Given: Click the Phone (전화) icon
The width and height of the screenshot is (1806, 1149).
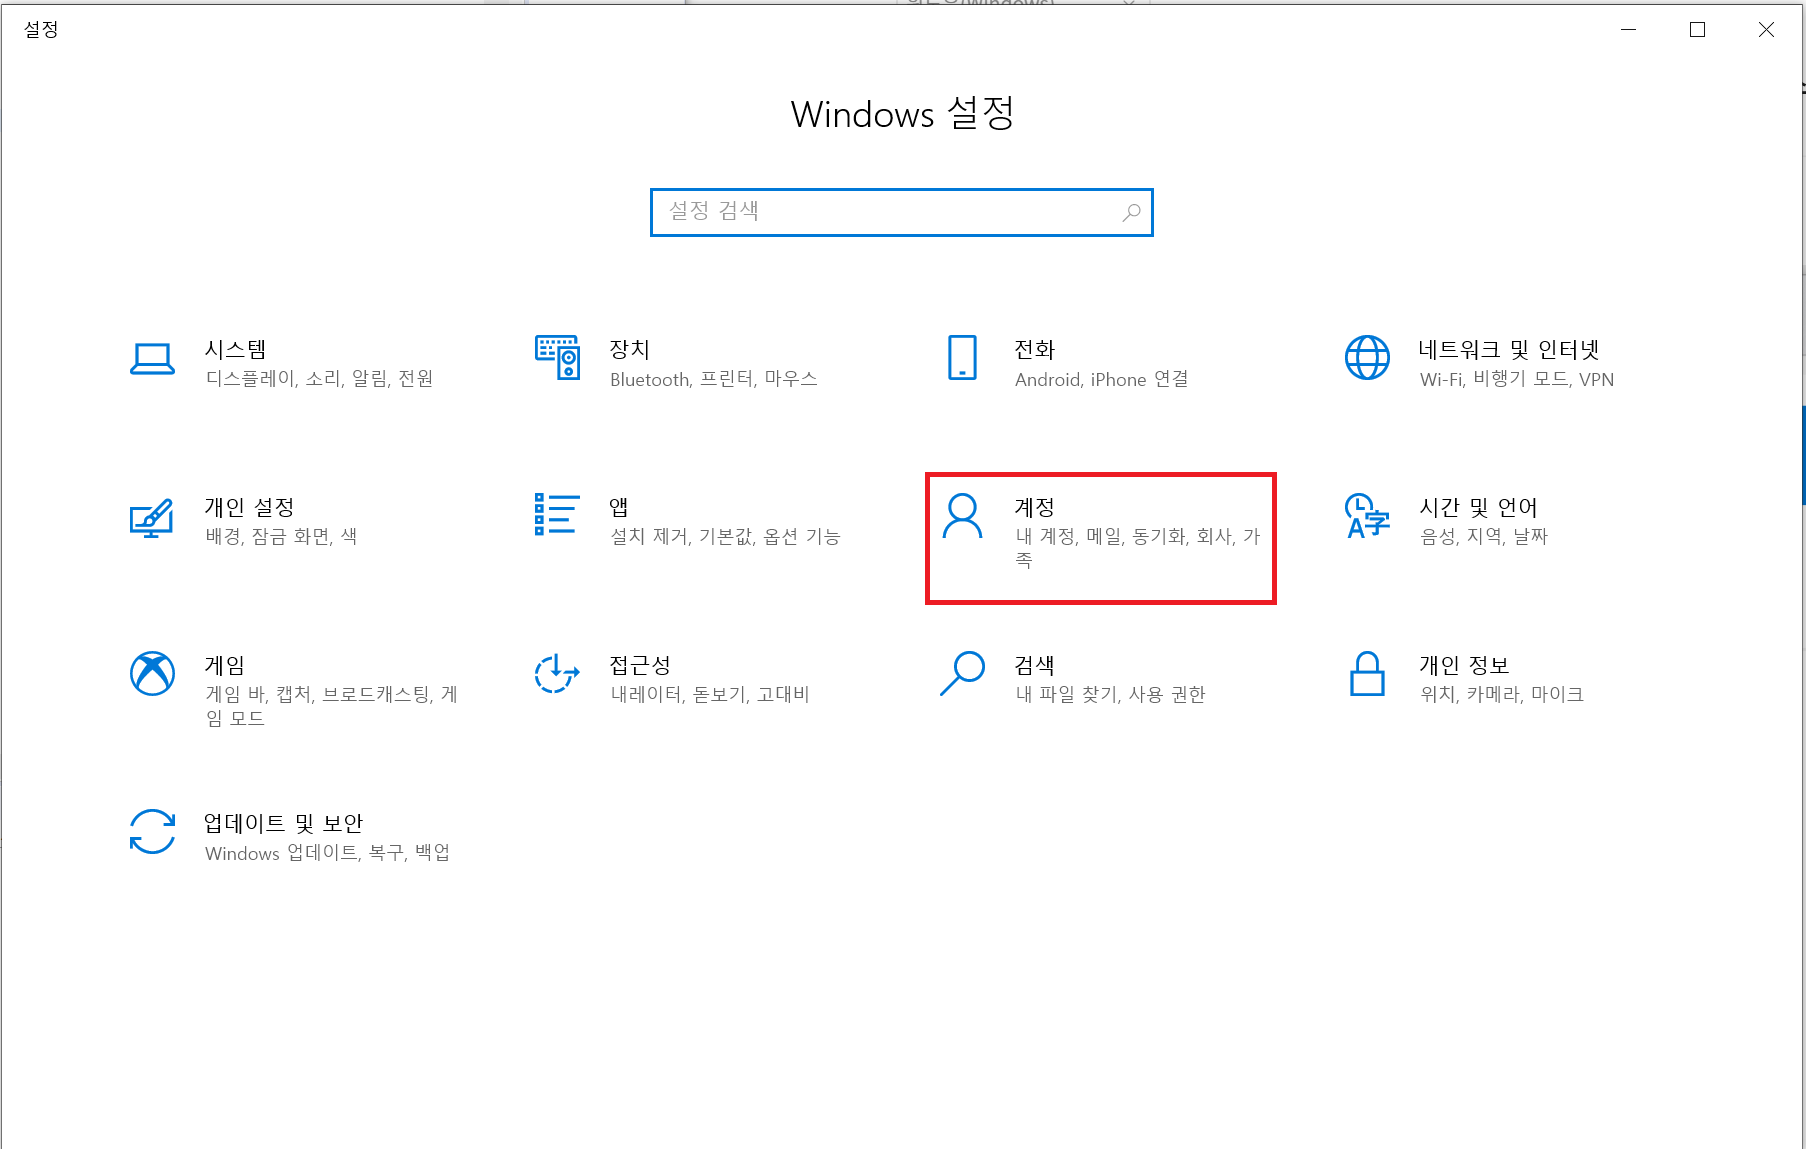Looking at the screenshot, I should (962, 358).
